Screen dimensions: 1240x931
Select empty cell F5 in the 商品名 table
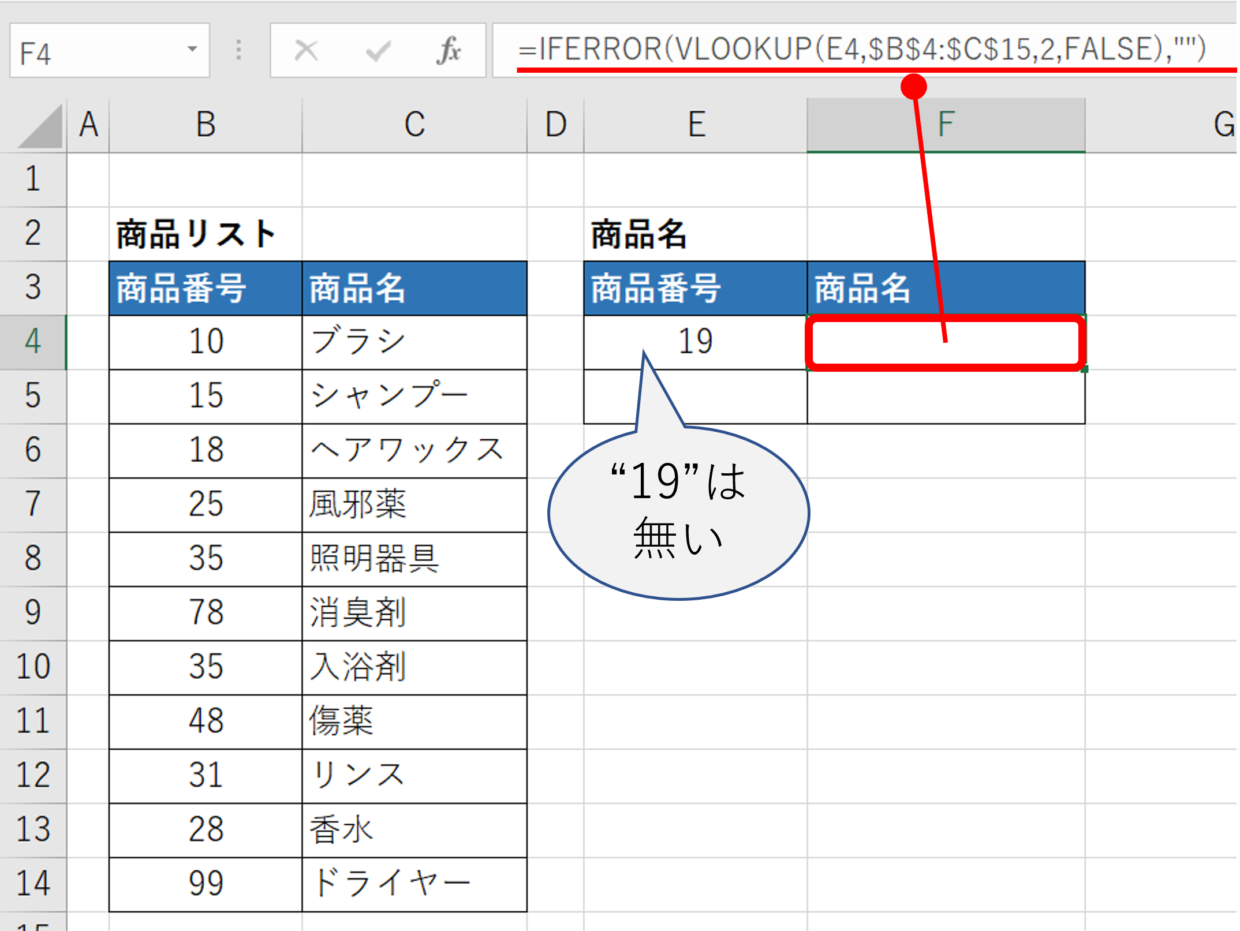tap(946, 396)
